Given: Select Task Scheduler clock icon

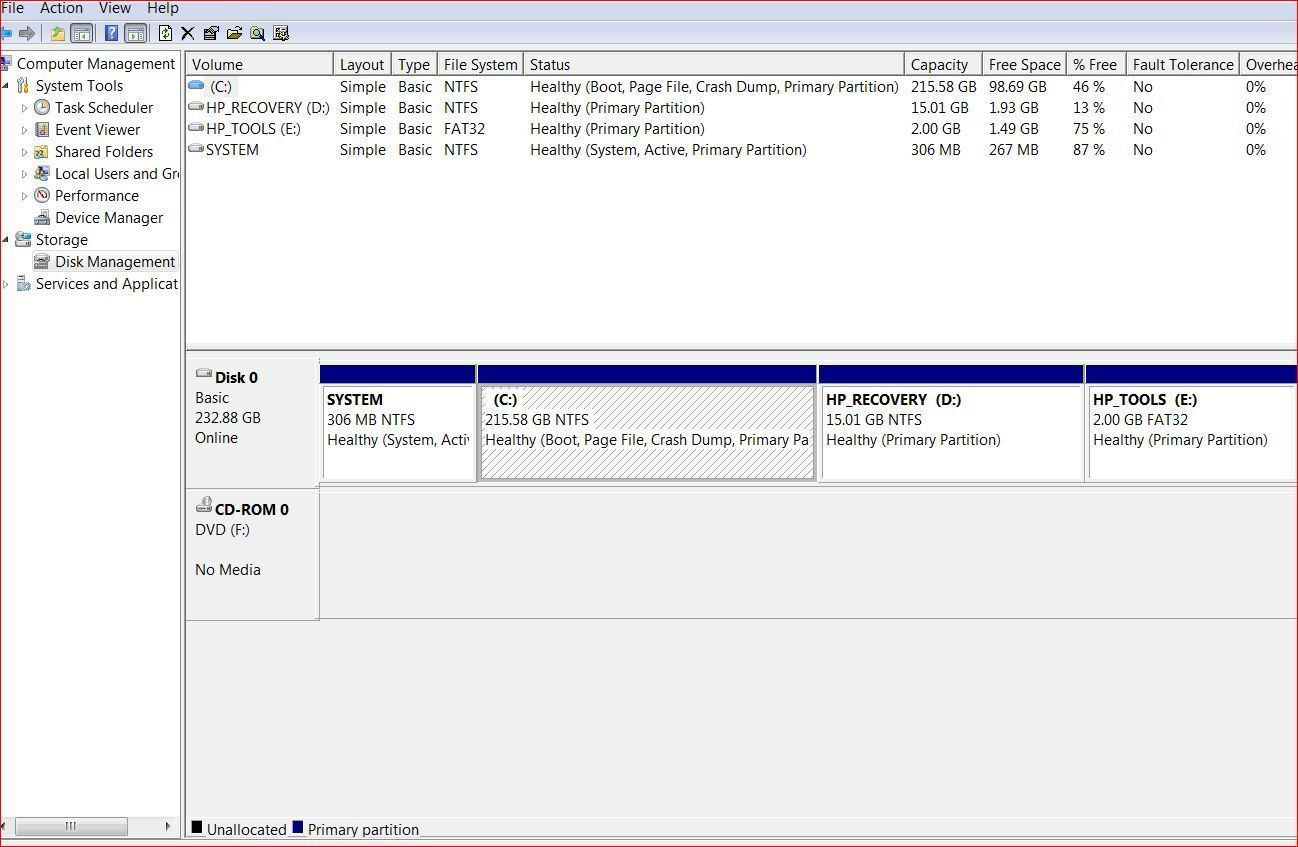Looking at the screenshot, I should tap(42, 107).
